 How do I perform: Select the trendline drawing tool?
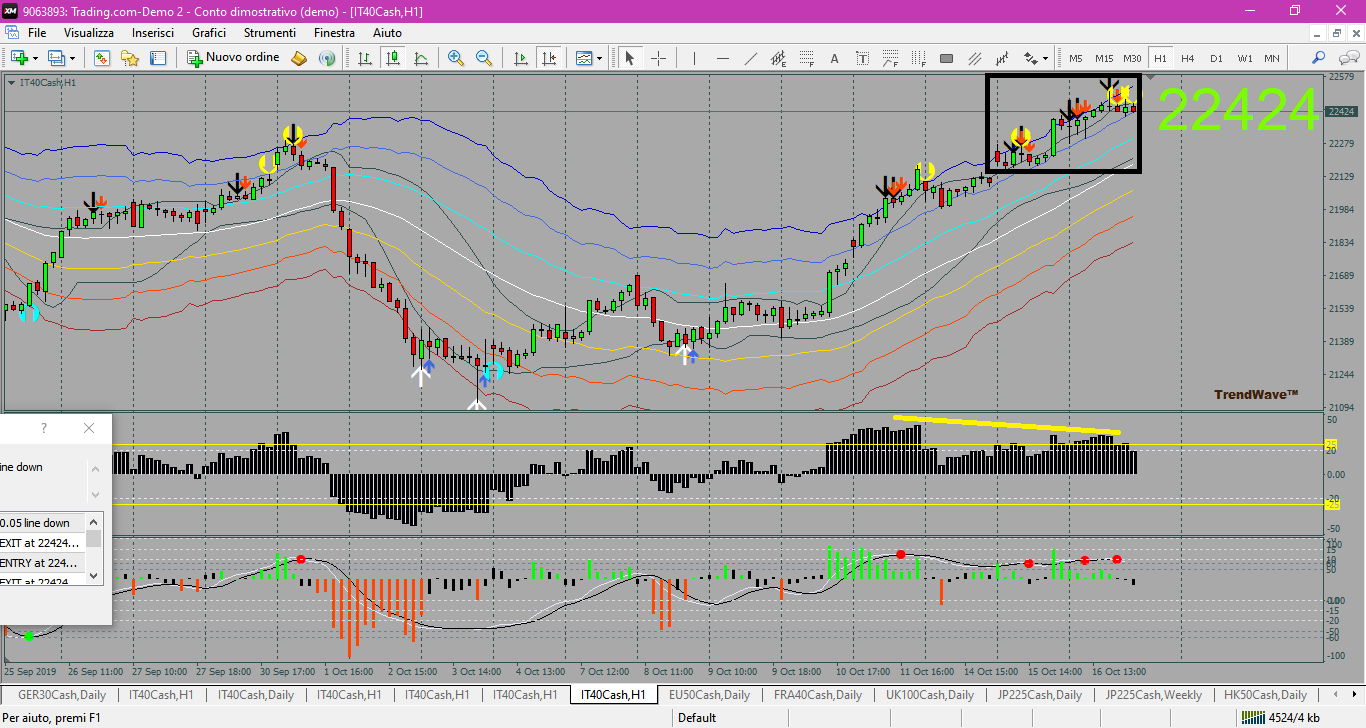point(751,58)
